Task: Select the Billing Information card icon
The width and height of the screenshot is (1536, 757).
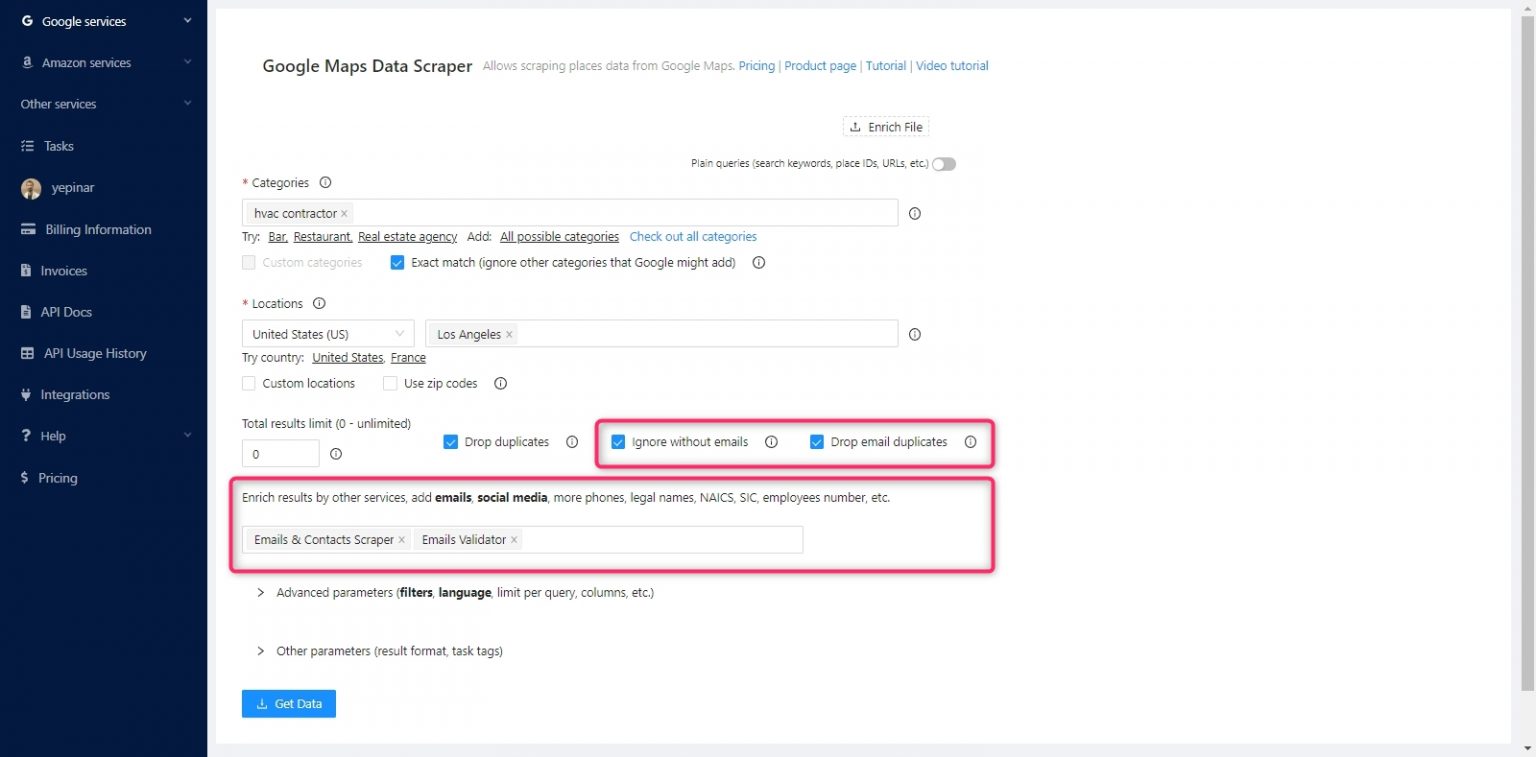Action: click(x=28, y=229)
